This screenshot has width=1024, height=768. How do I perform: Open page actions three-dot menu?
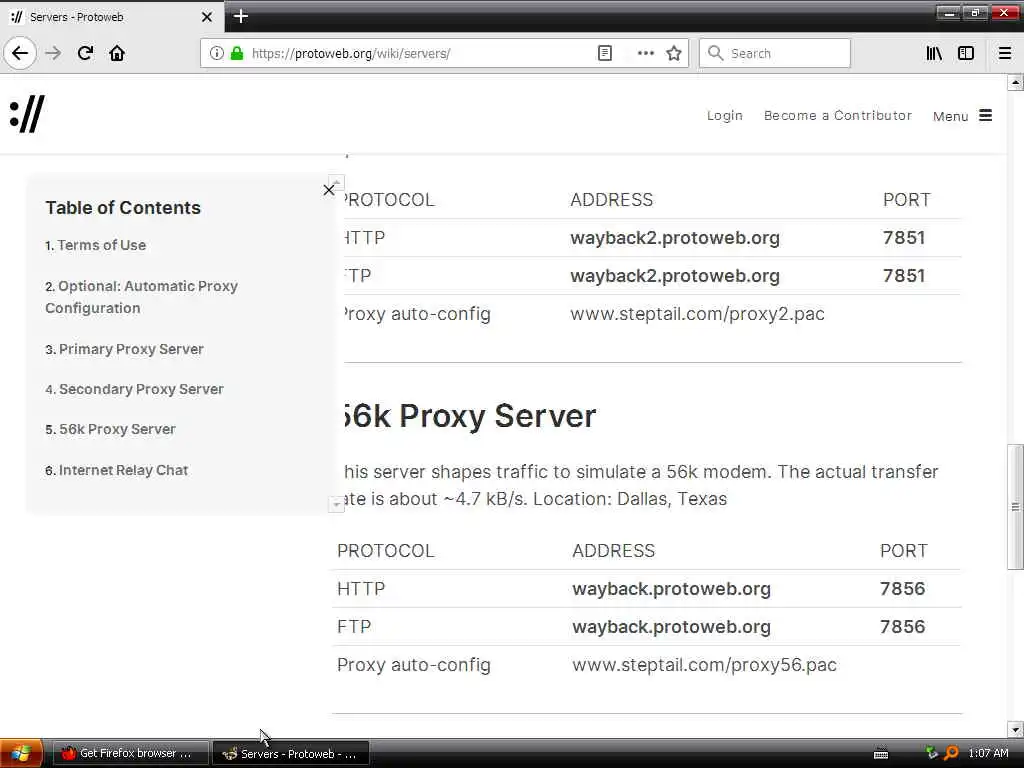tap(645, 53)
